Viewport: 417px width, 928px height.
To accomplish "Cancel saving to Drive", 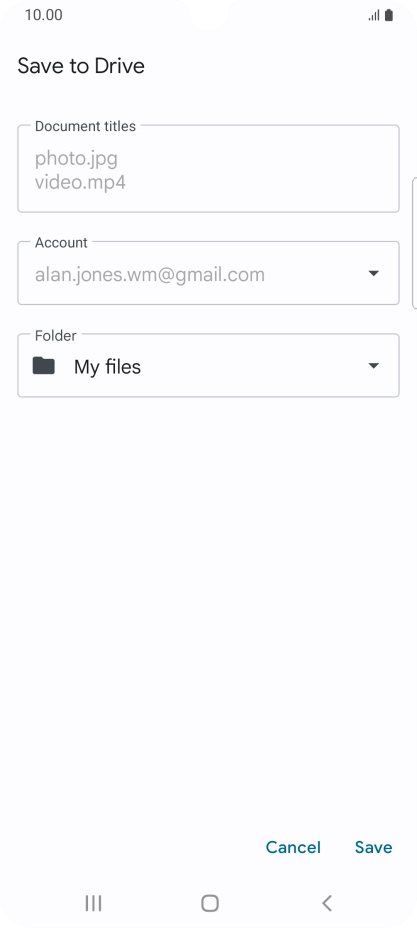I will 293,847.
